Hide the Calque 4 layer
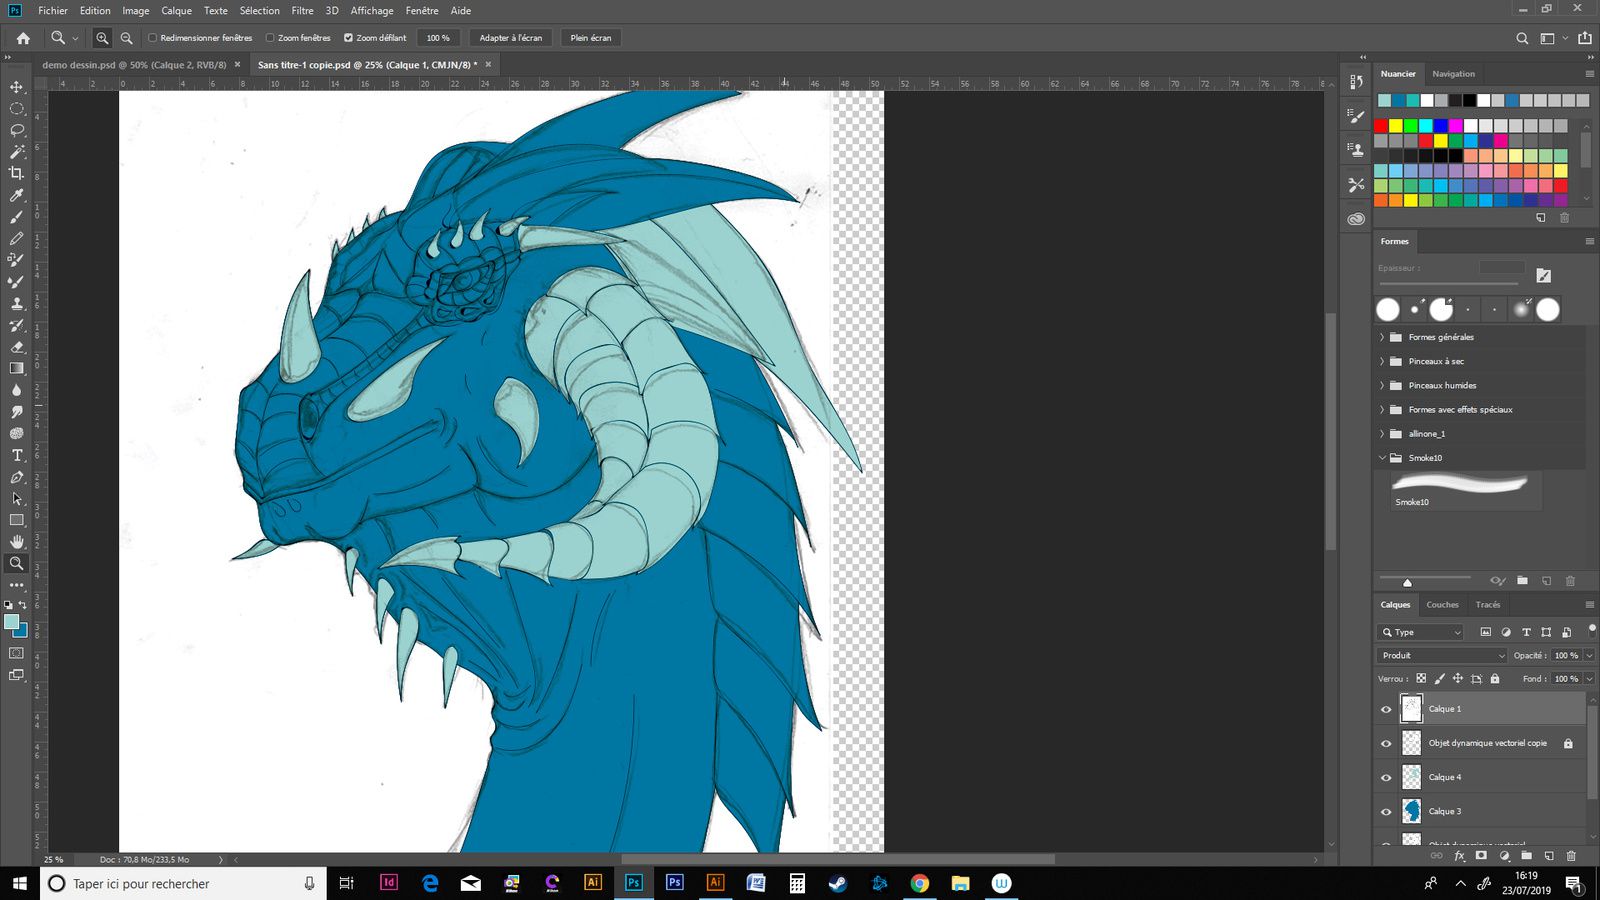This screenshot has height=900, width=1600. click(x=1386, y=777)
